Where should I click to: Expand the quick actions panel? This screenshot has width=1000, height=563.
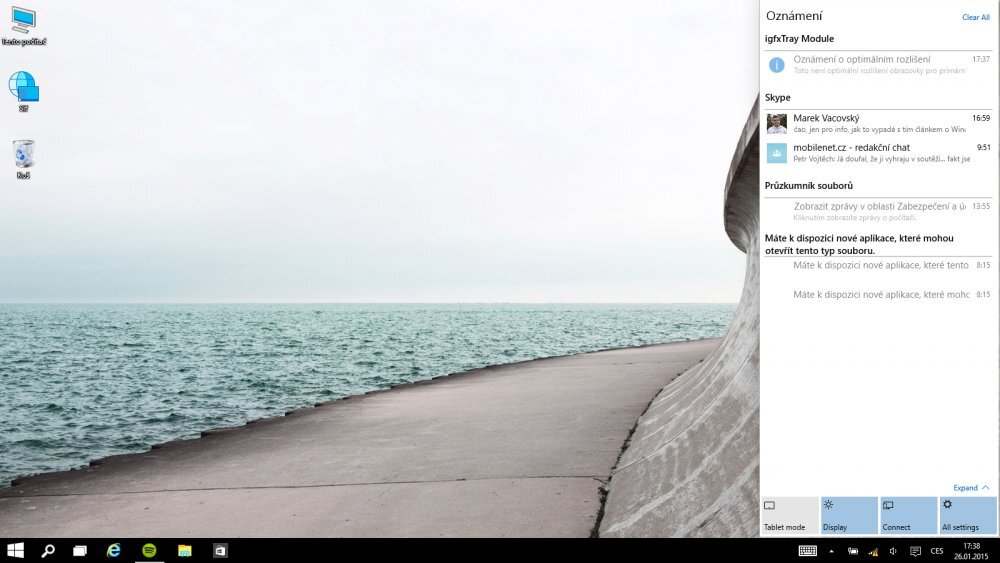tap(971, 488)
